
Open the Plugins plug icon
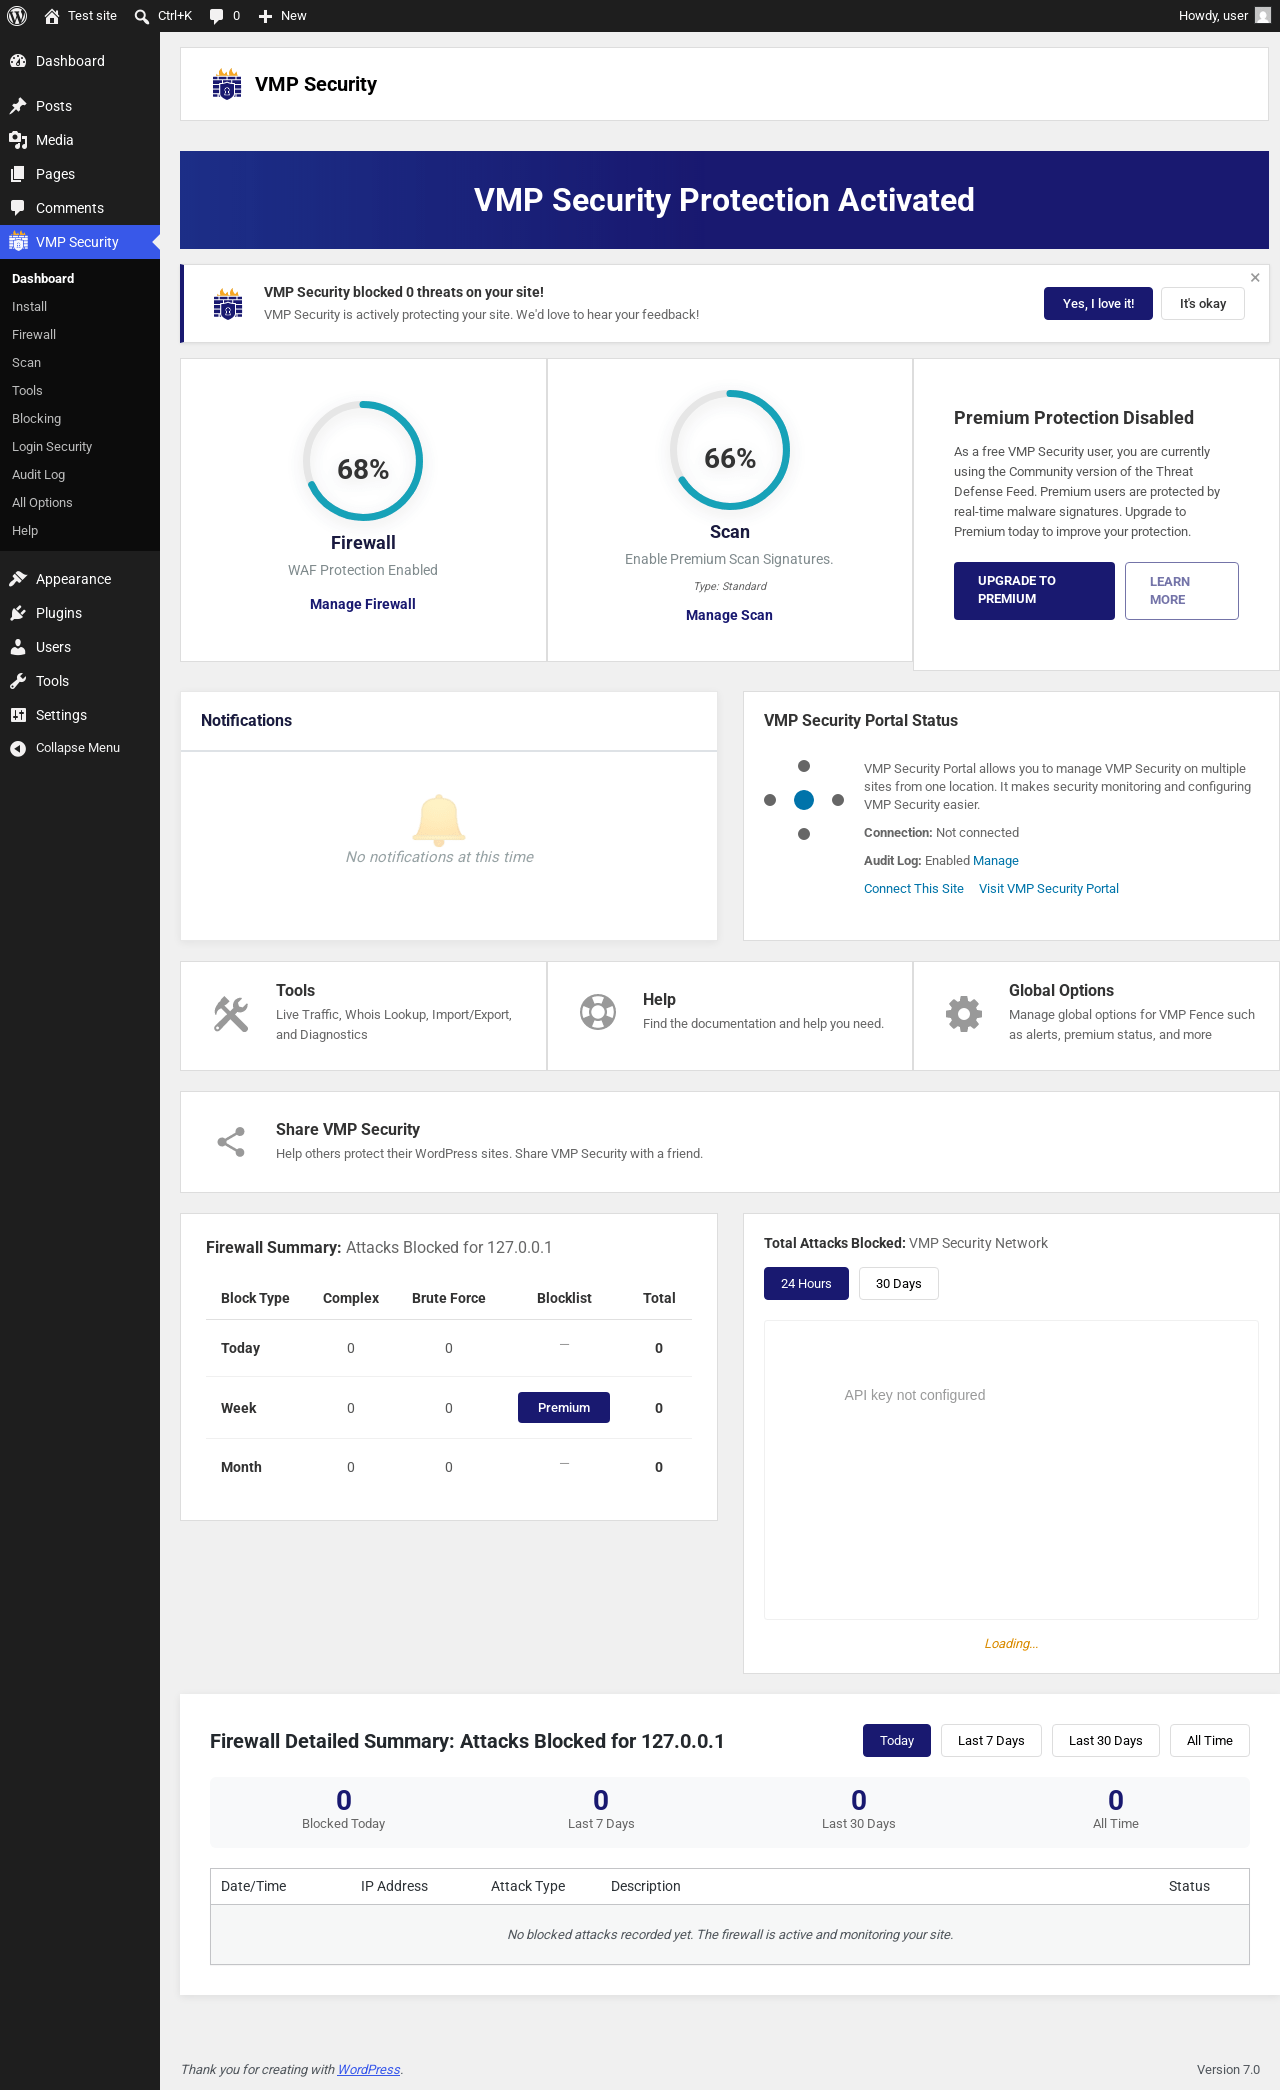point(18,613)
